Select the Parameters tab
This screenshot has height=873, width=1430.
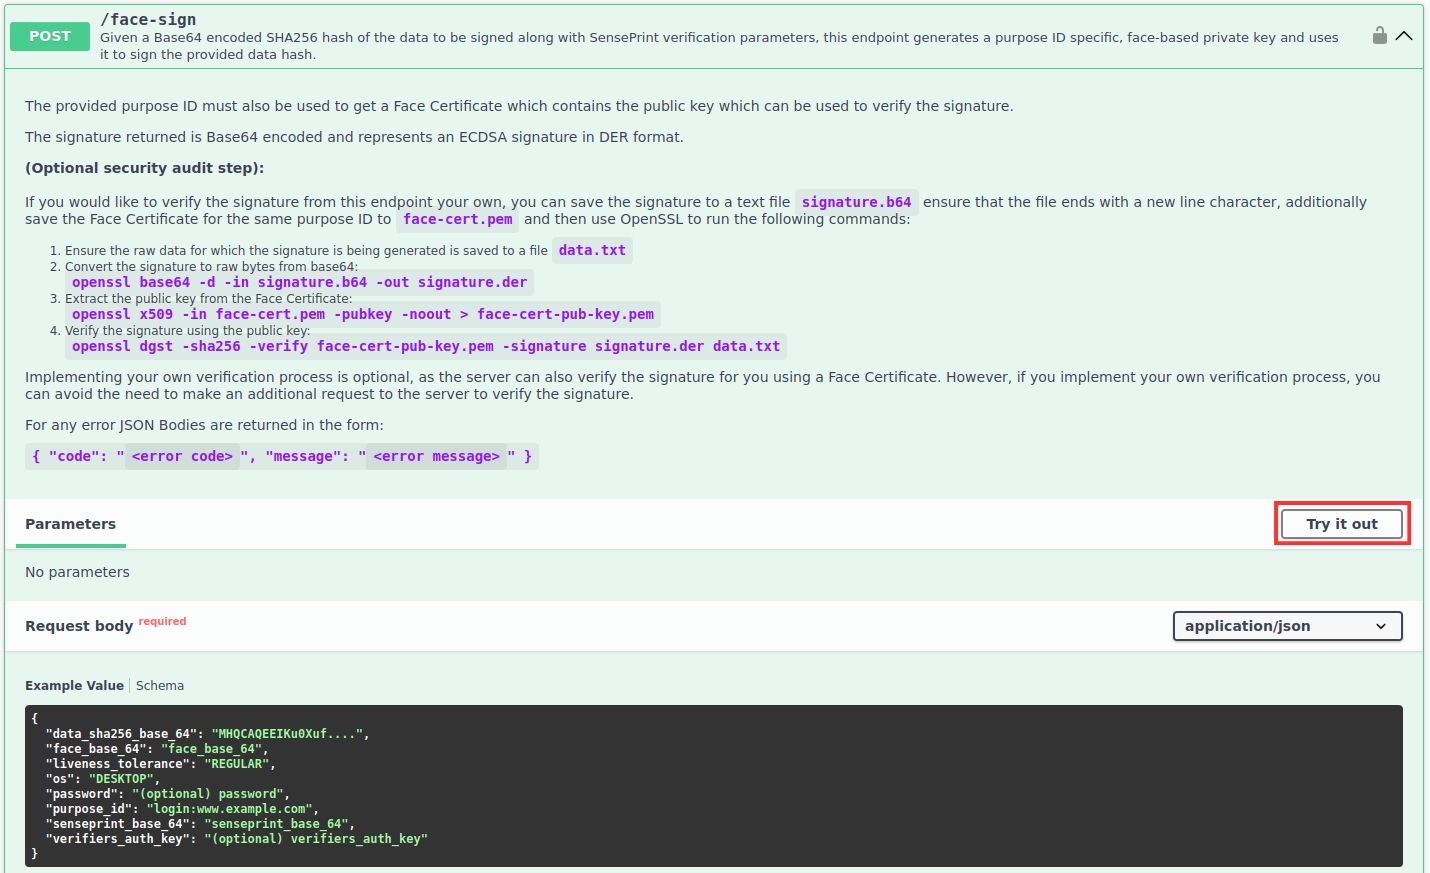click(70, 524)
